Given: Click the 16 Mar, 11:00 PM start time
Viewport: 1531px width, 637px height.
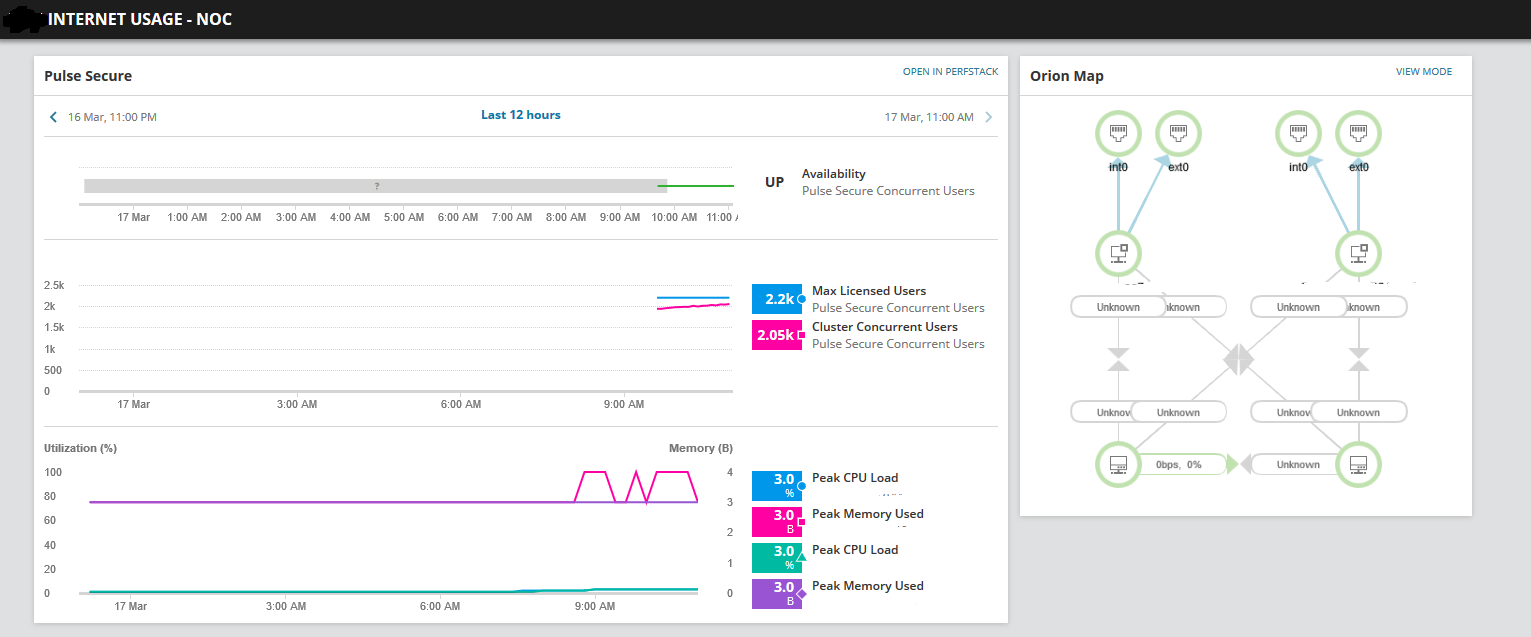Looking at the screenshot, I should click(x=112, y=117).
